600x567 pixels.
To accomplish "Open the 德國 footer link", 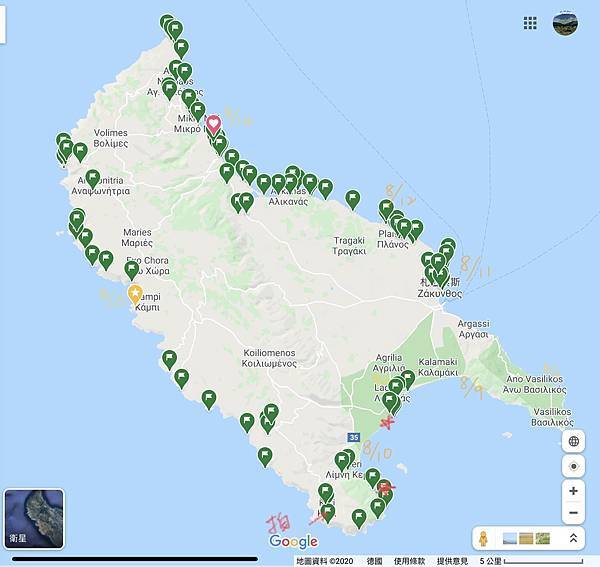I will (x=374, y=561).
